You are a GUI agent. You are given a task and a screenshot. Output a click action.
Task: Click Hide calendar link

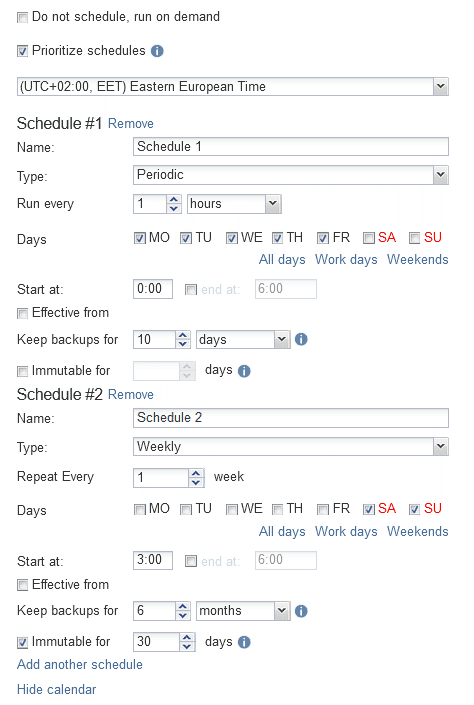57,690
